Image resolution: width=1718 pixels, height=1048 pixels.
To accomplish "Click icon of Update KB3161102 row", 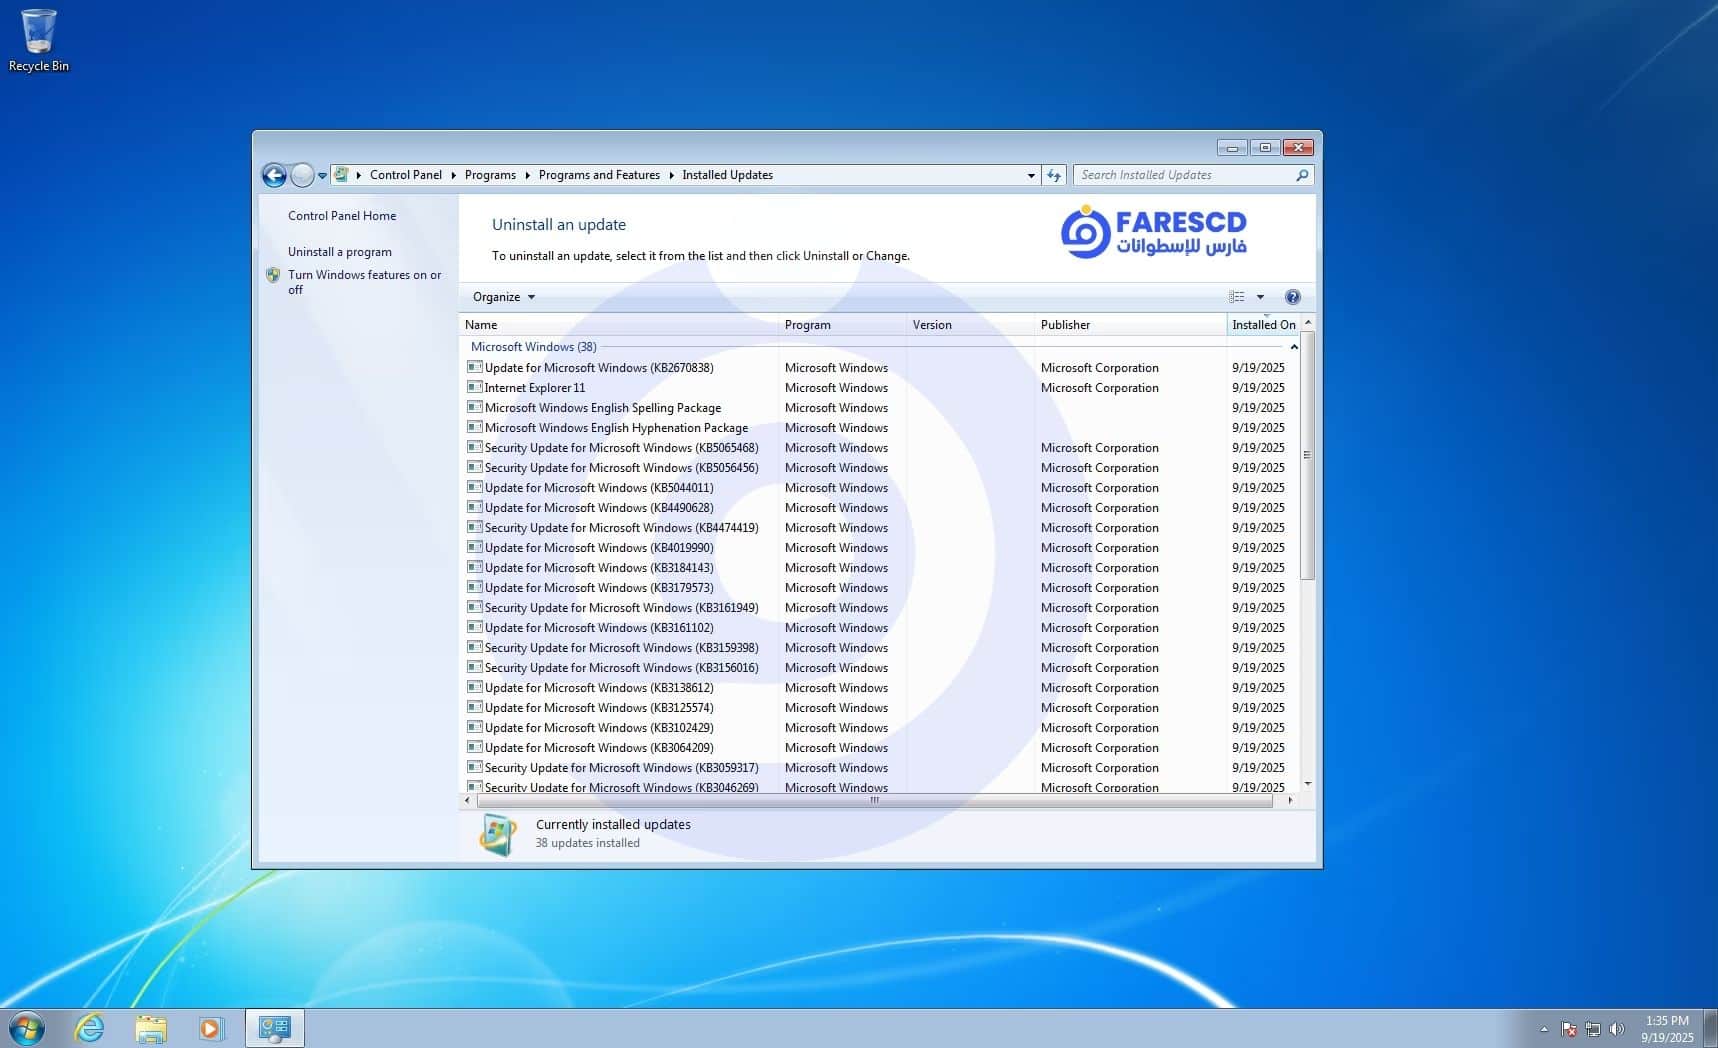I will [x=475, y=627].
